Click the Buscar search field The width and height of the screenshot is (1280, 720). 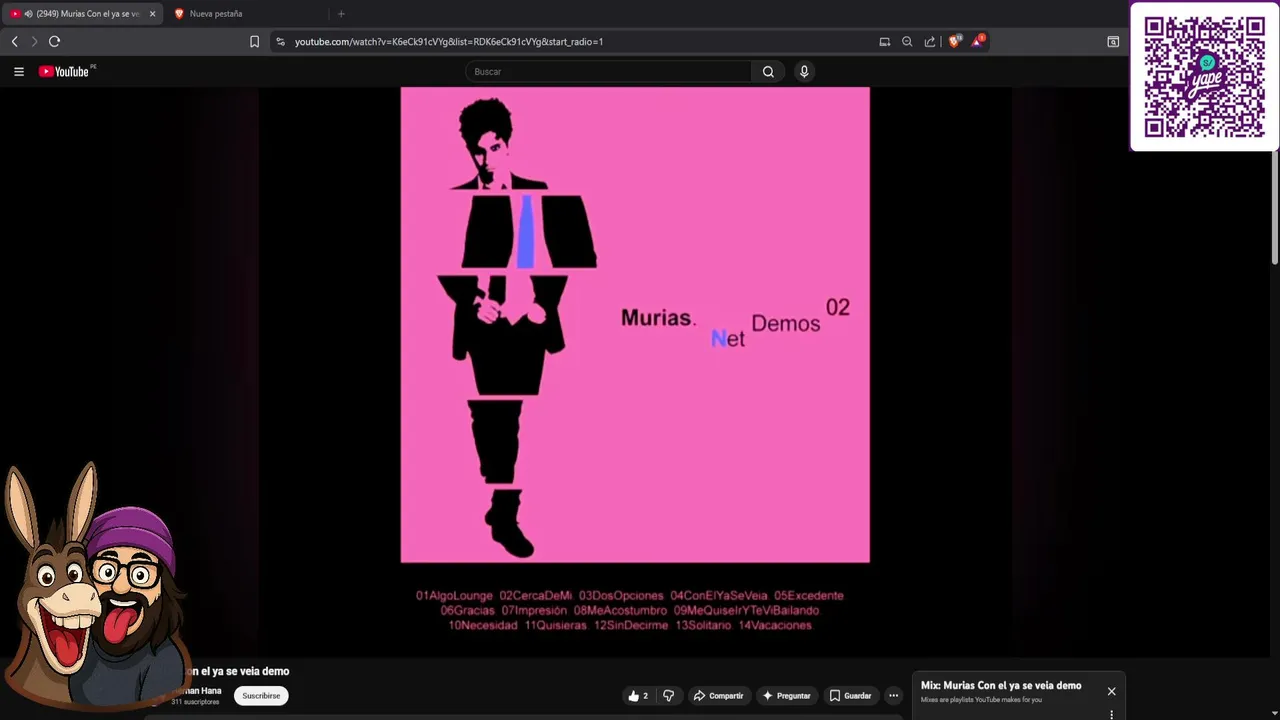pyautogui.click(x=608, y=72)
